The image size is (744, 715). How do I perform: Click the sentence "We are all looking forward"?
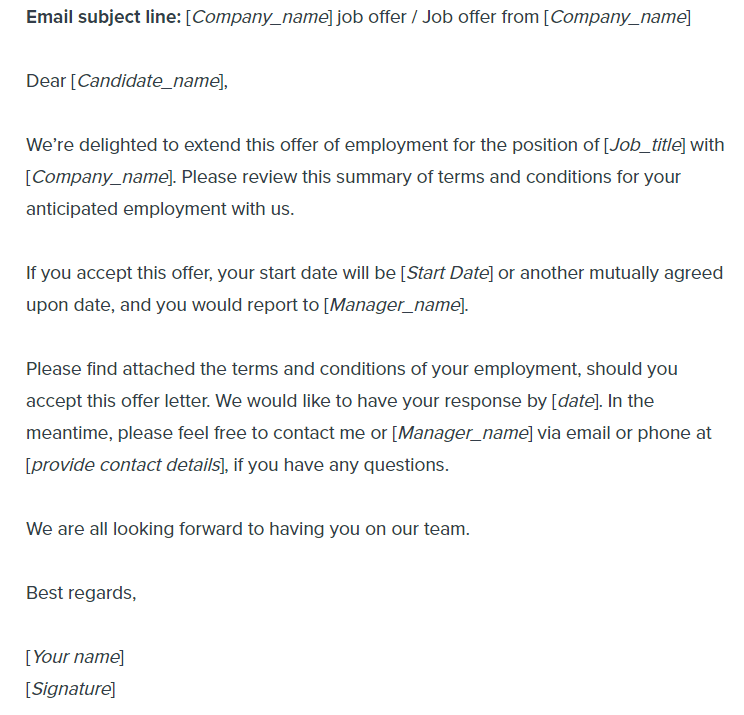tap(247, 529)
